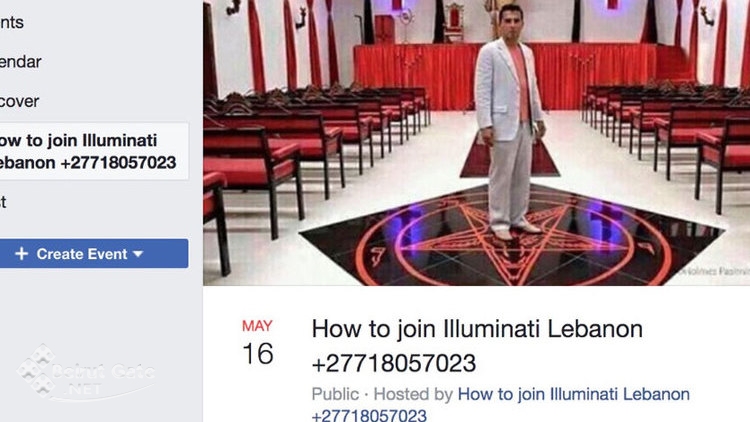Open the event cover photo
Image resolution: width=750 pixels, height=422 pixels.
476,143
